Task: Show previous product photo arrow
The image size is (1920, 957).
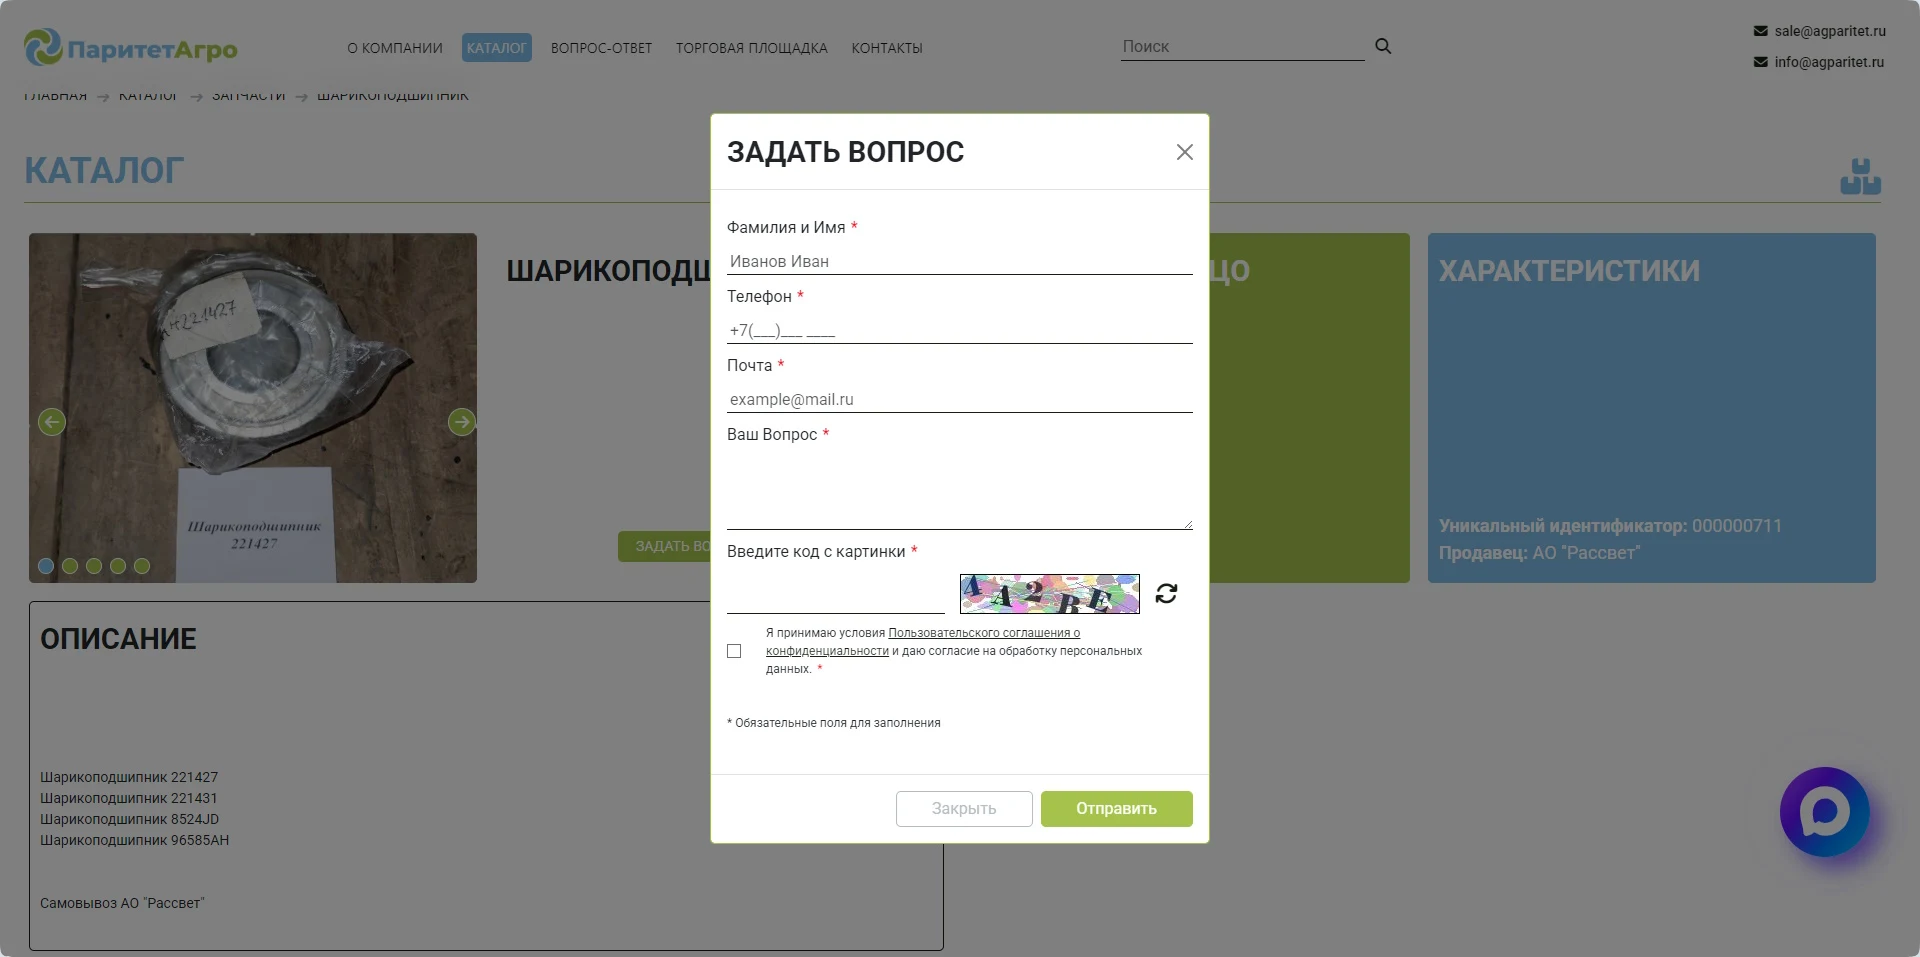Action: 52,422
